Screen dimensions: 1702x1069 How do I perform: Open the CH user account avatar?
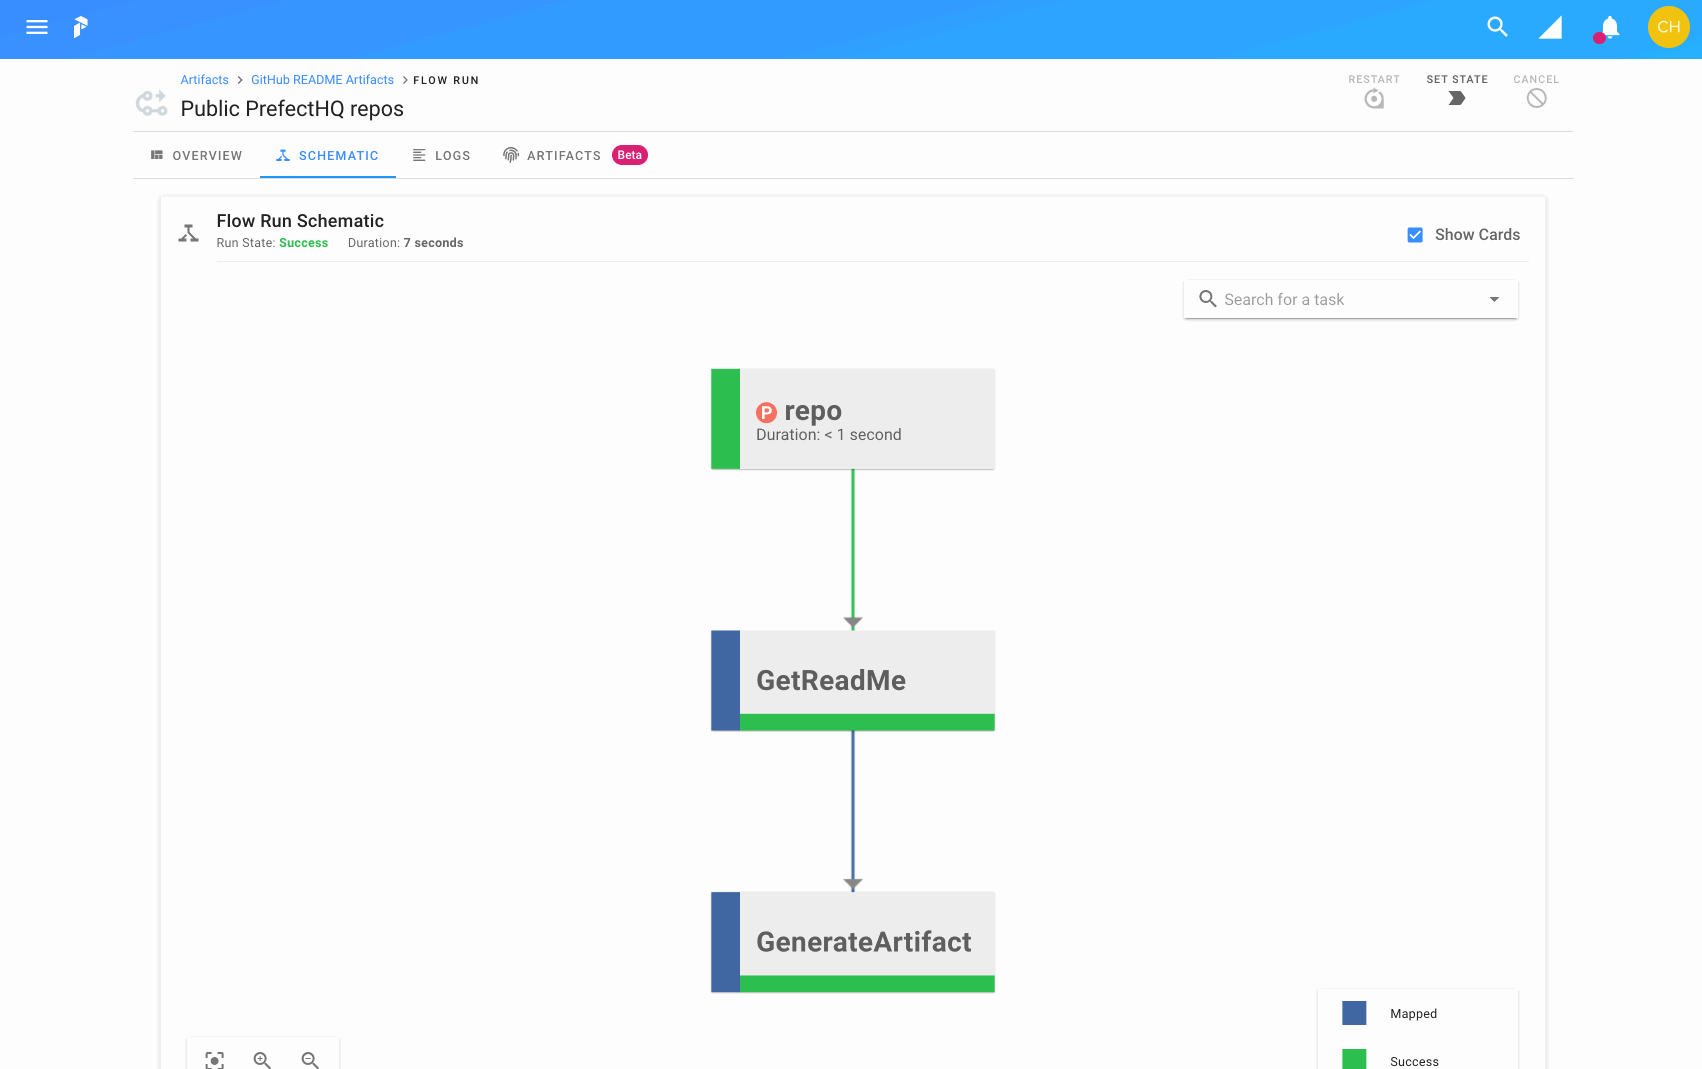coord(1668,27)
